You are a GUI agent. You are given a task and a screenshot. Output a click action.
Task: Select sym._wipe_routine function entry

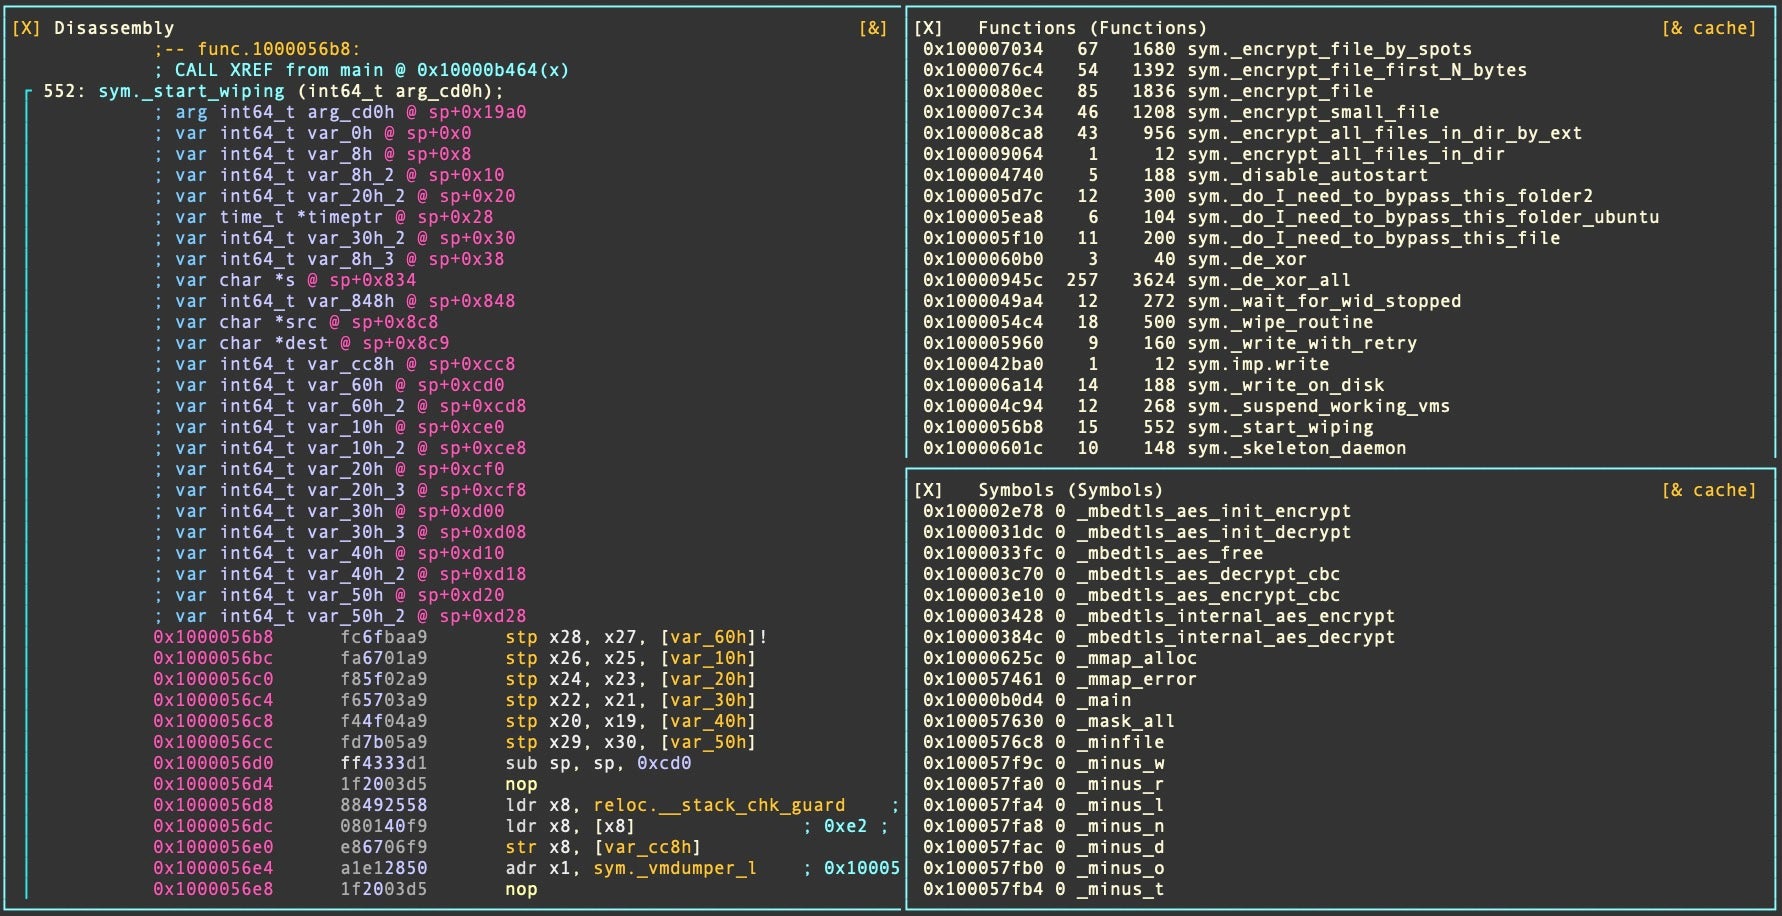point(1280,322)
